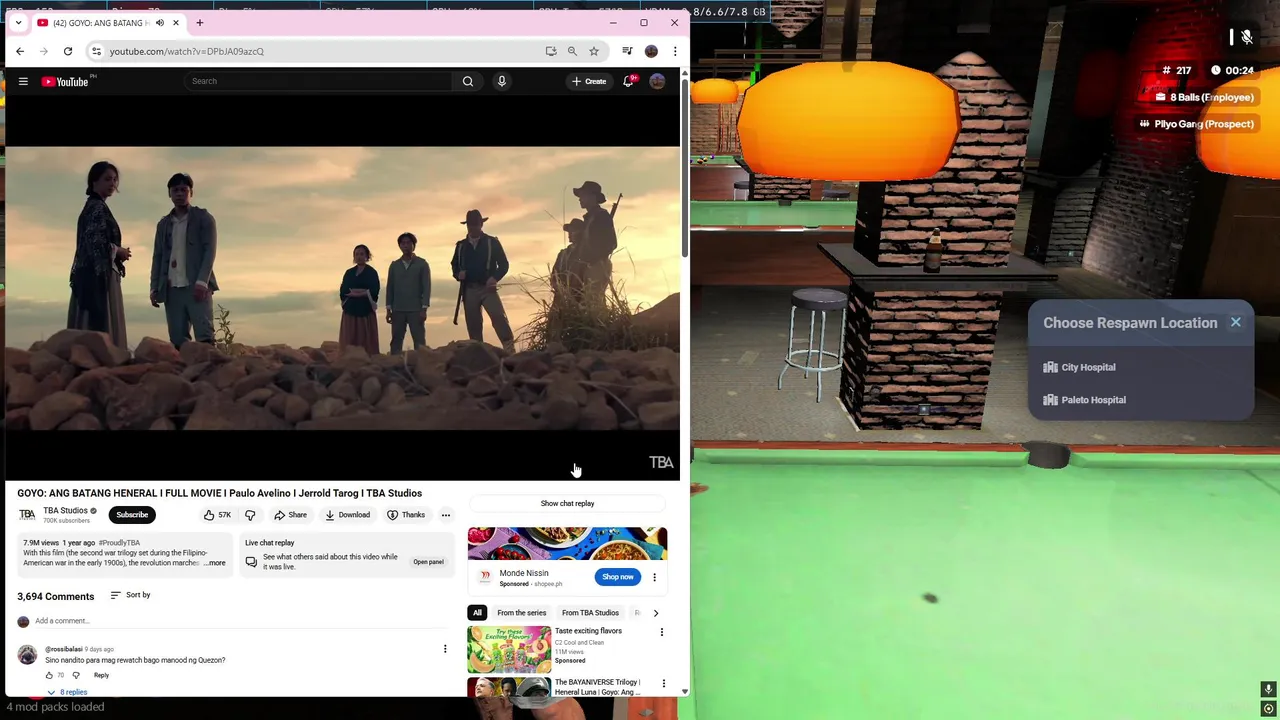The image size is (1280, 720).
Task: Open the Chrome three-dot menu
Action: tap(675, 51)
